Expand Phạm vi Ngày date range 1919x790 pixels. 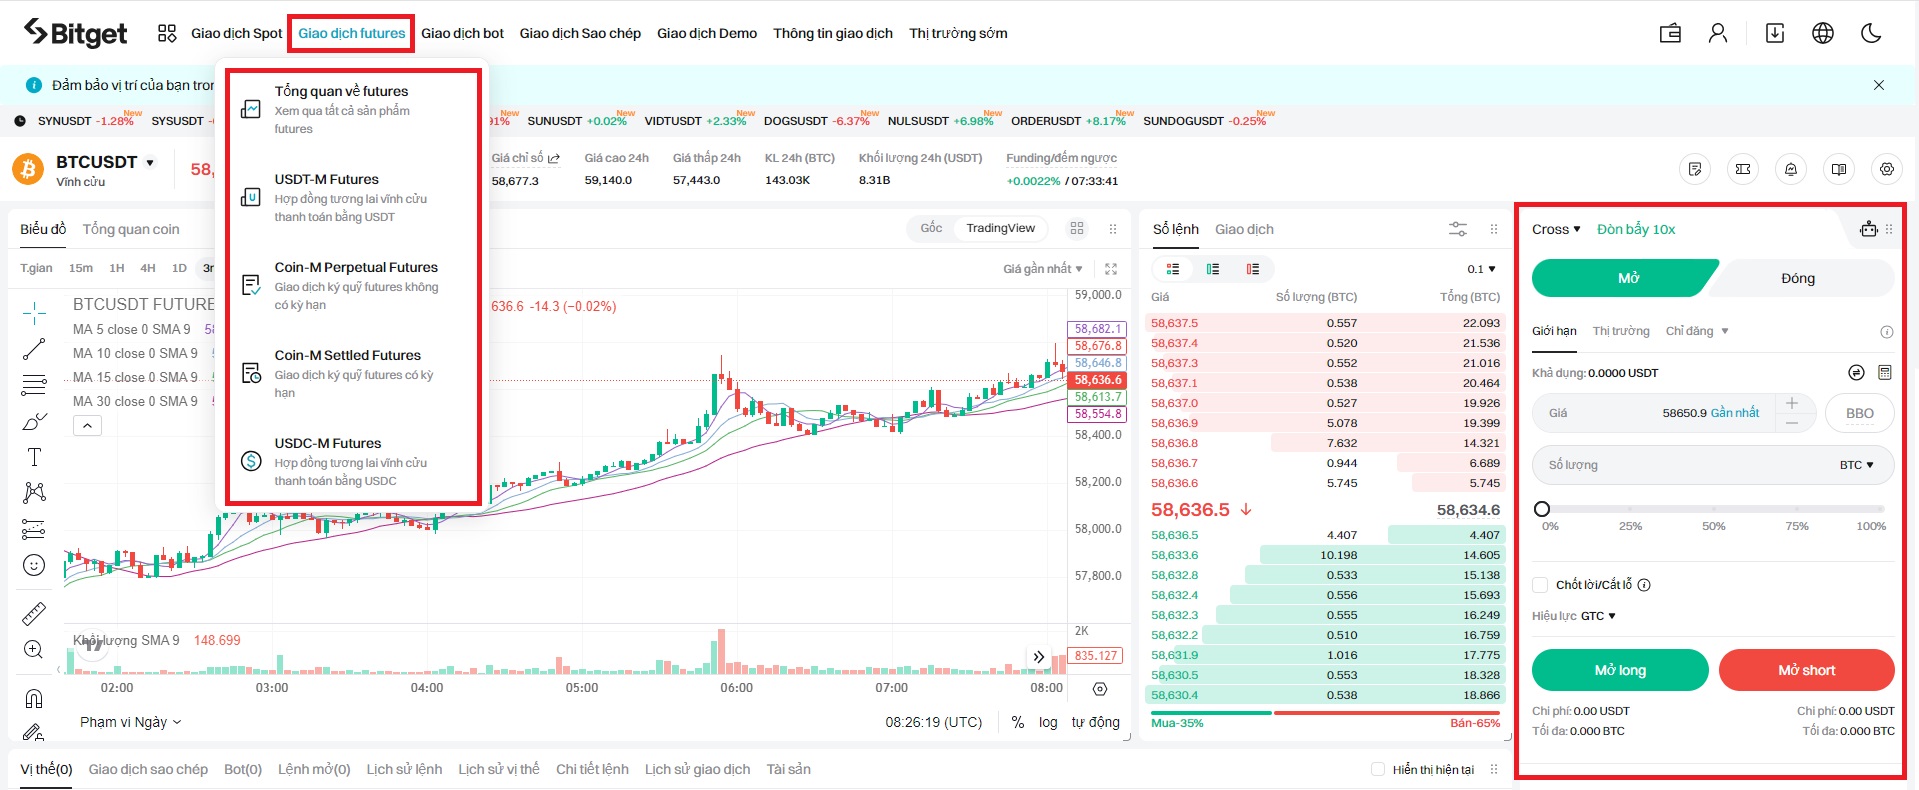(130, 722)
